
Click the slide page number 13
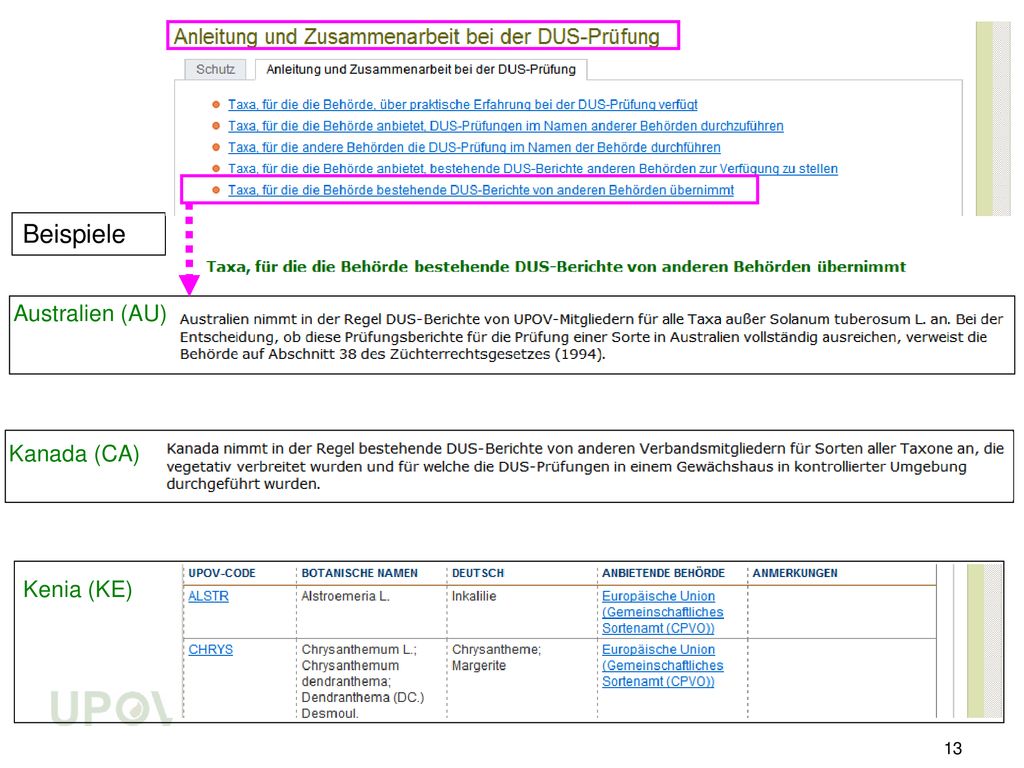pos(953,748)
